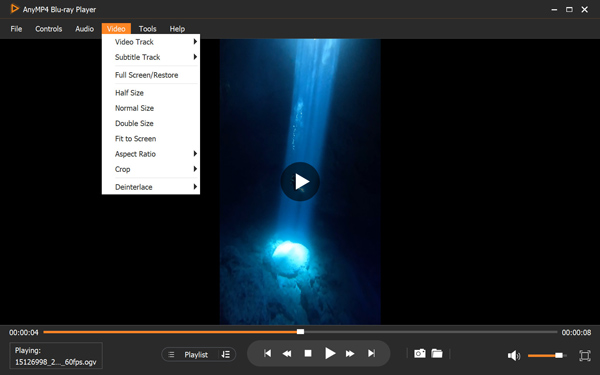Click the playback progress slider handle
This screenshot has height=375, width=600.
pyautogui.click(x=300, y=332)
